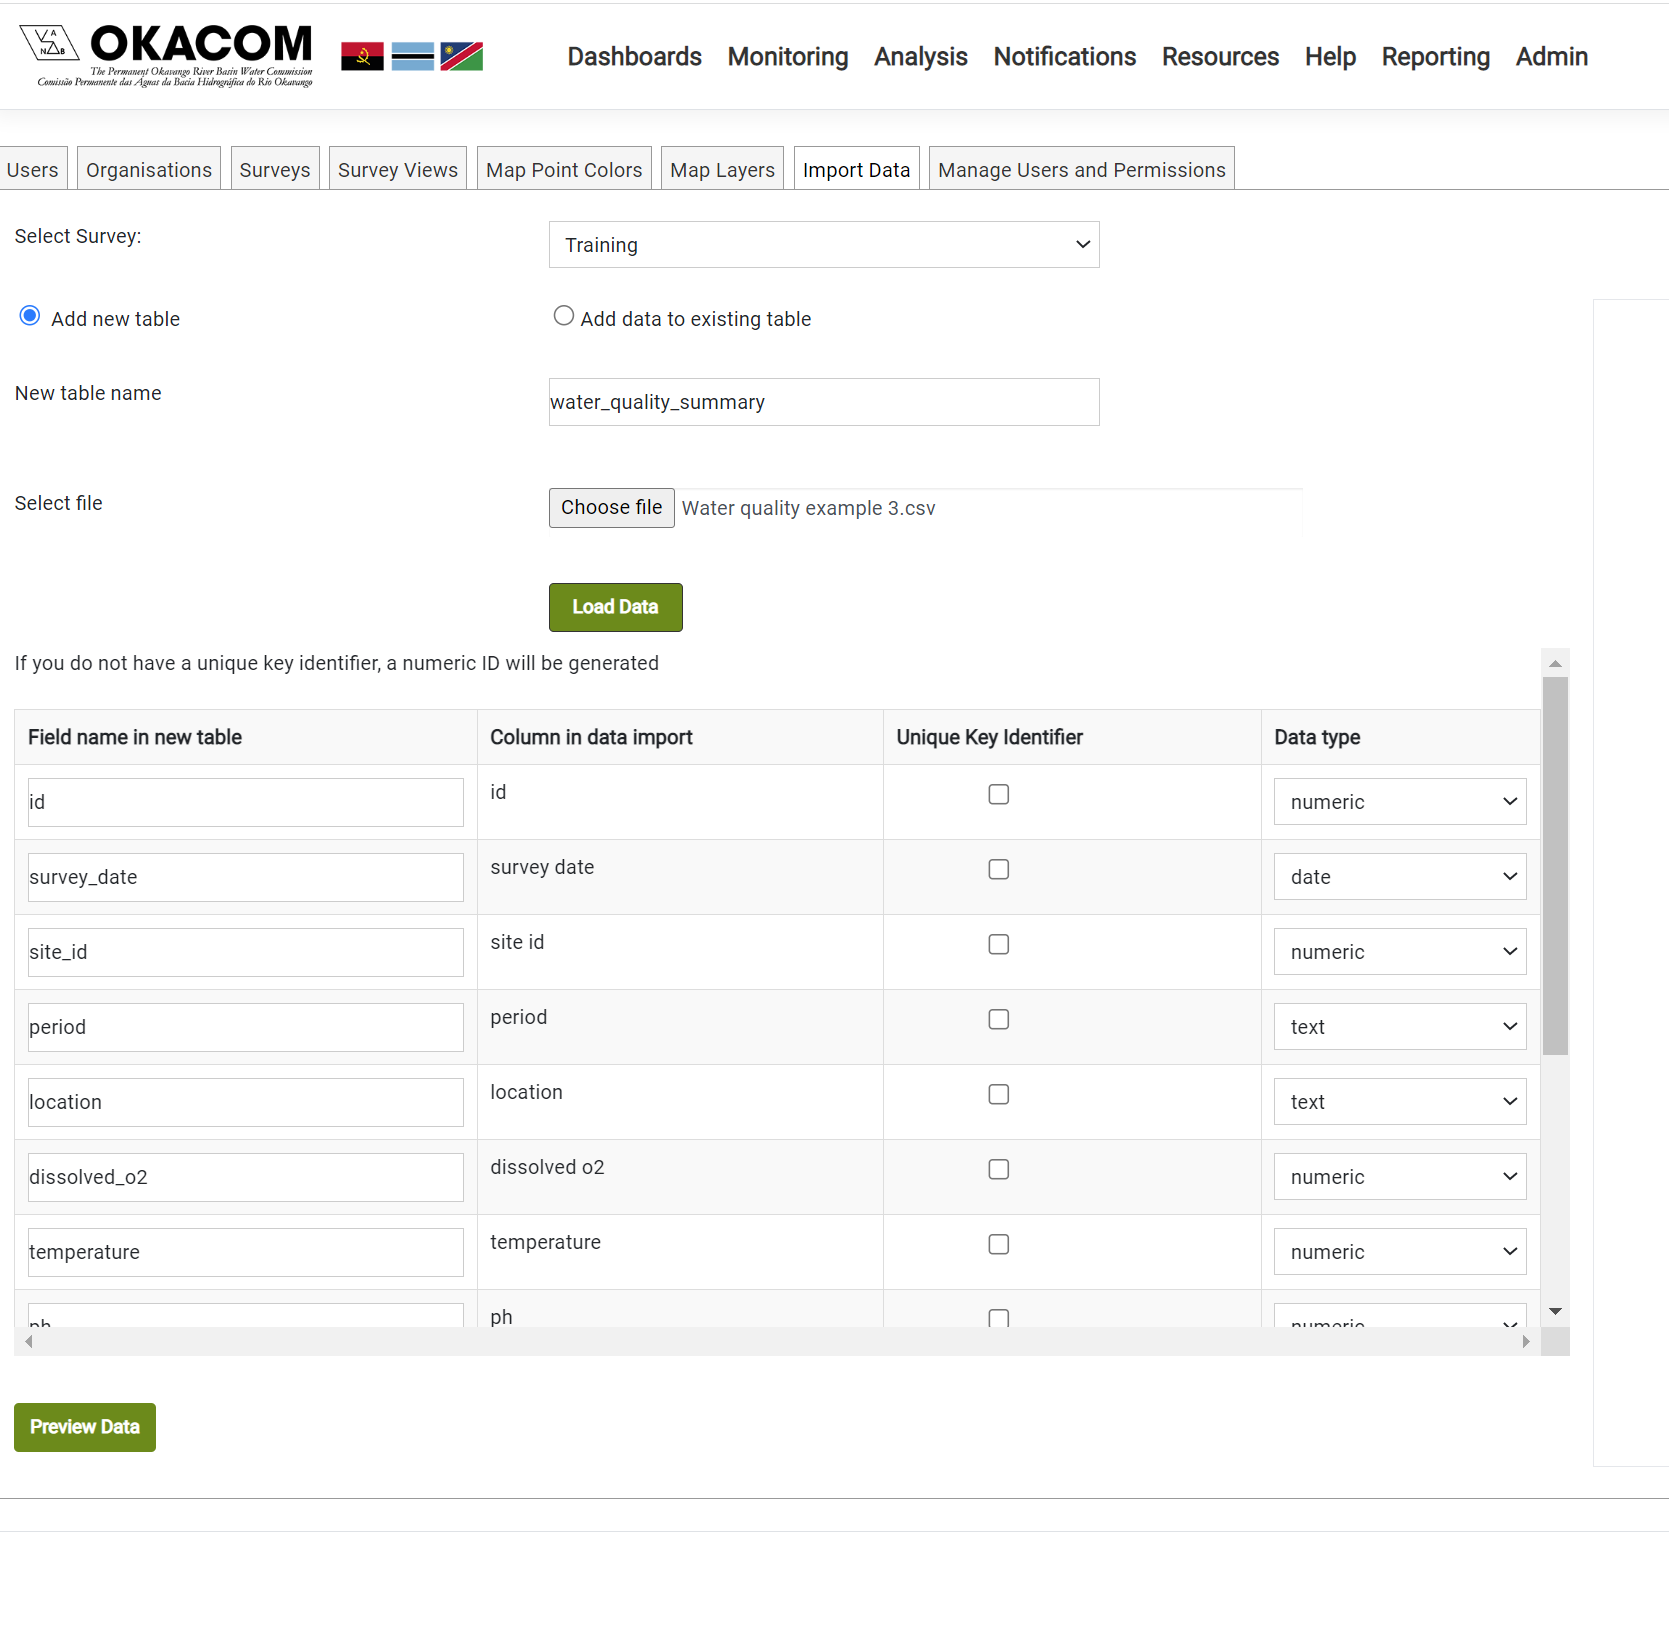This screenshot has height=1626, width=1669.
Task: Tick unique key checkbox for location row
Action: click(x=998, y=1094)
